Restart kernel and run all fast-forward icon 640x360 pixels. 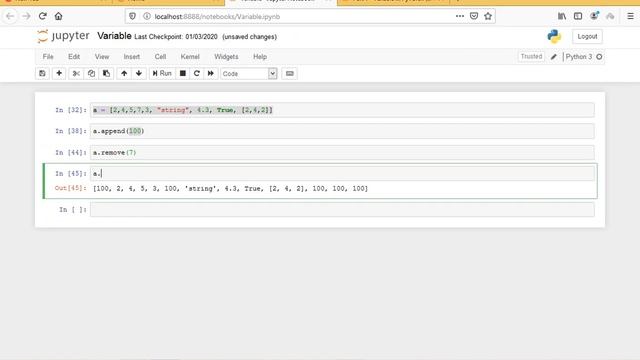click(x=211, y=73)
